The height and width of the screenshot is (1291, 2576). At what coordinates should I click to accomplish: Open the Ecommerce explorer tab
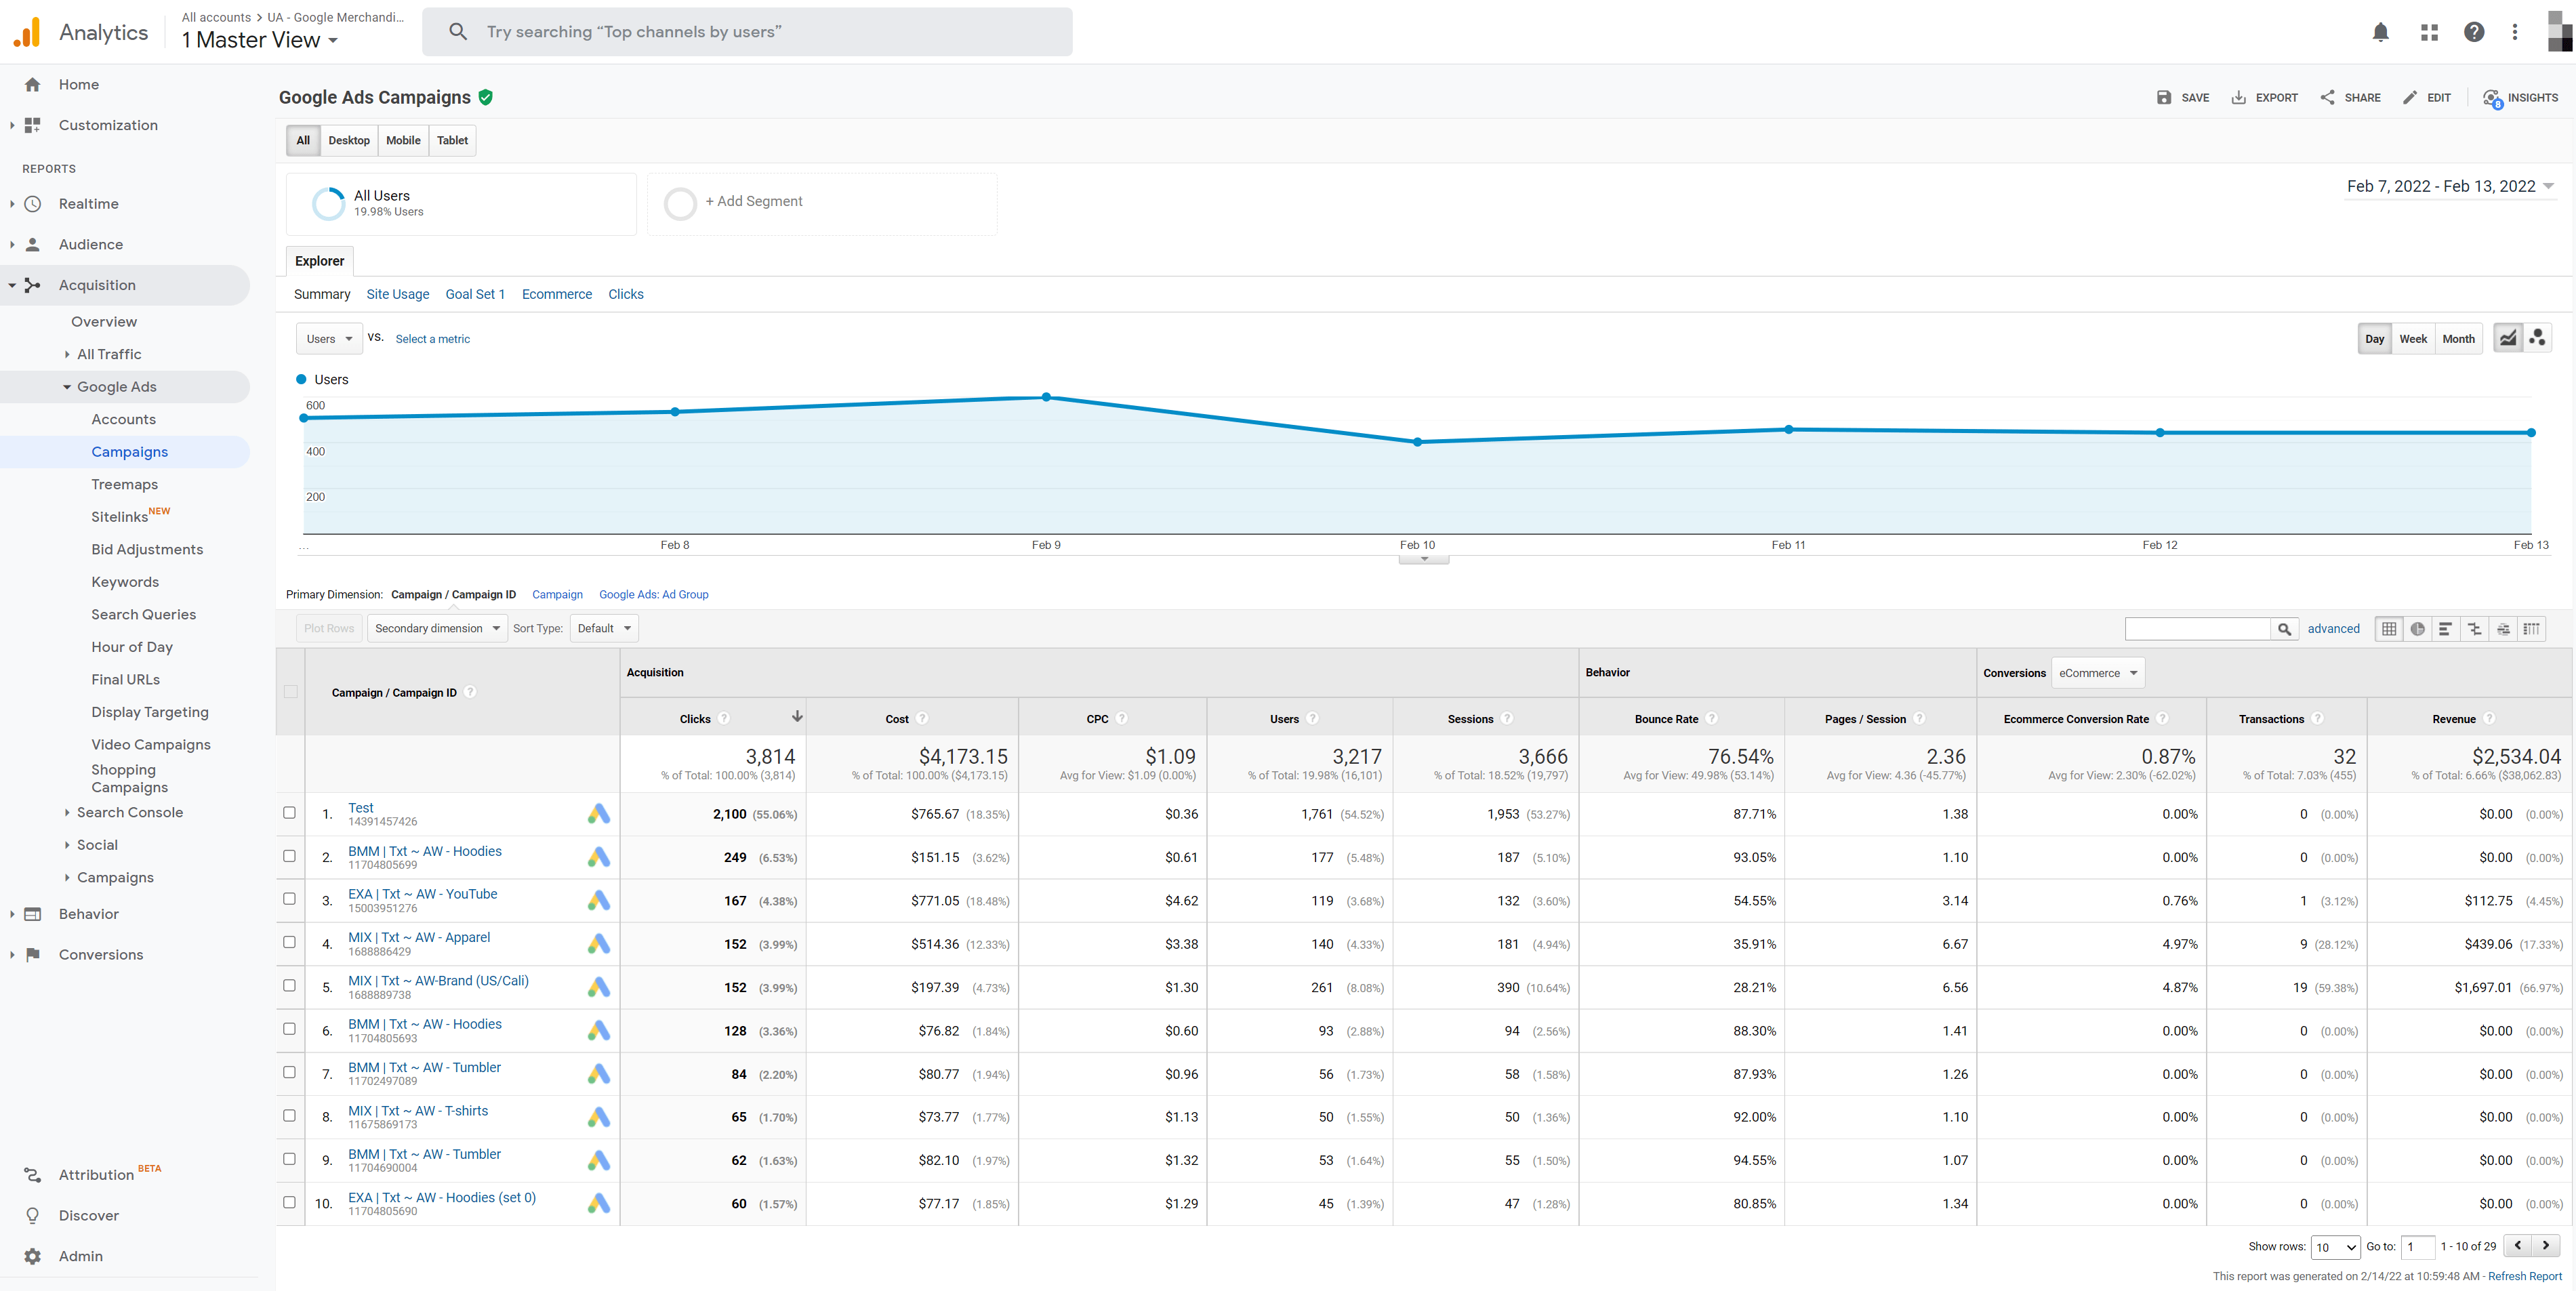coord(556,294)
